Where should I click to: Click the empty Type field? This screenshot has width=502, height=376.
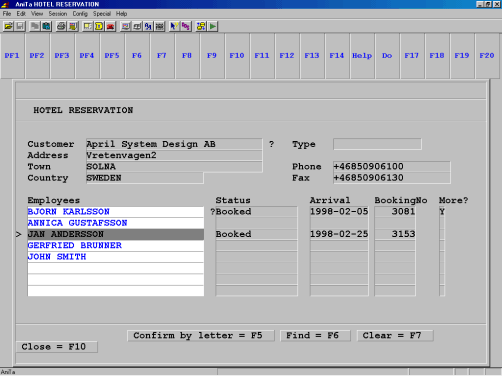click(x=377, y=144)
